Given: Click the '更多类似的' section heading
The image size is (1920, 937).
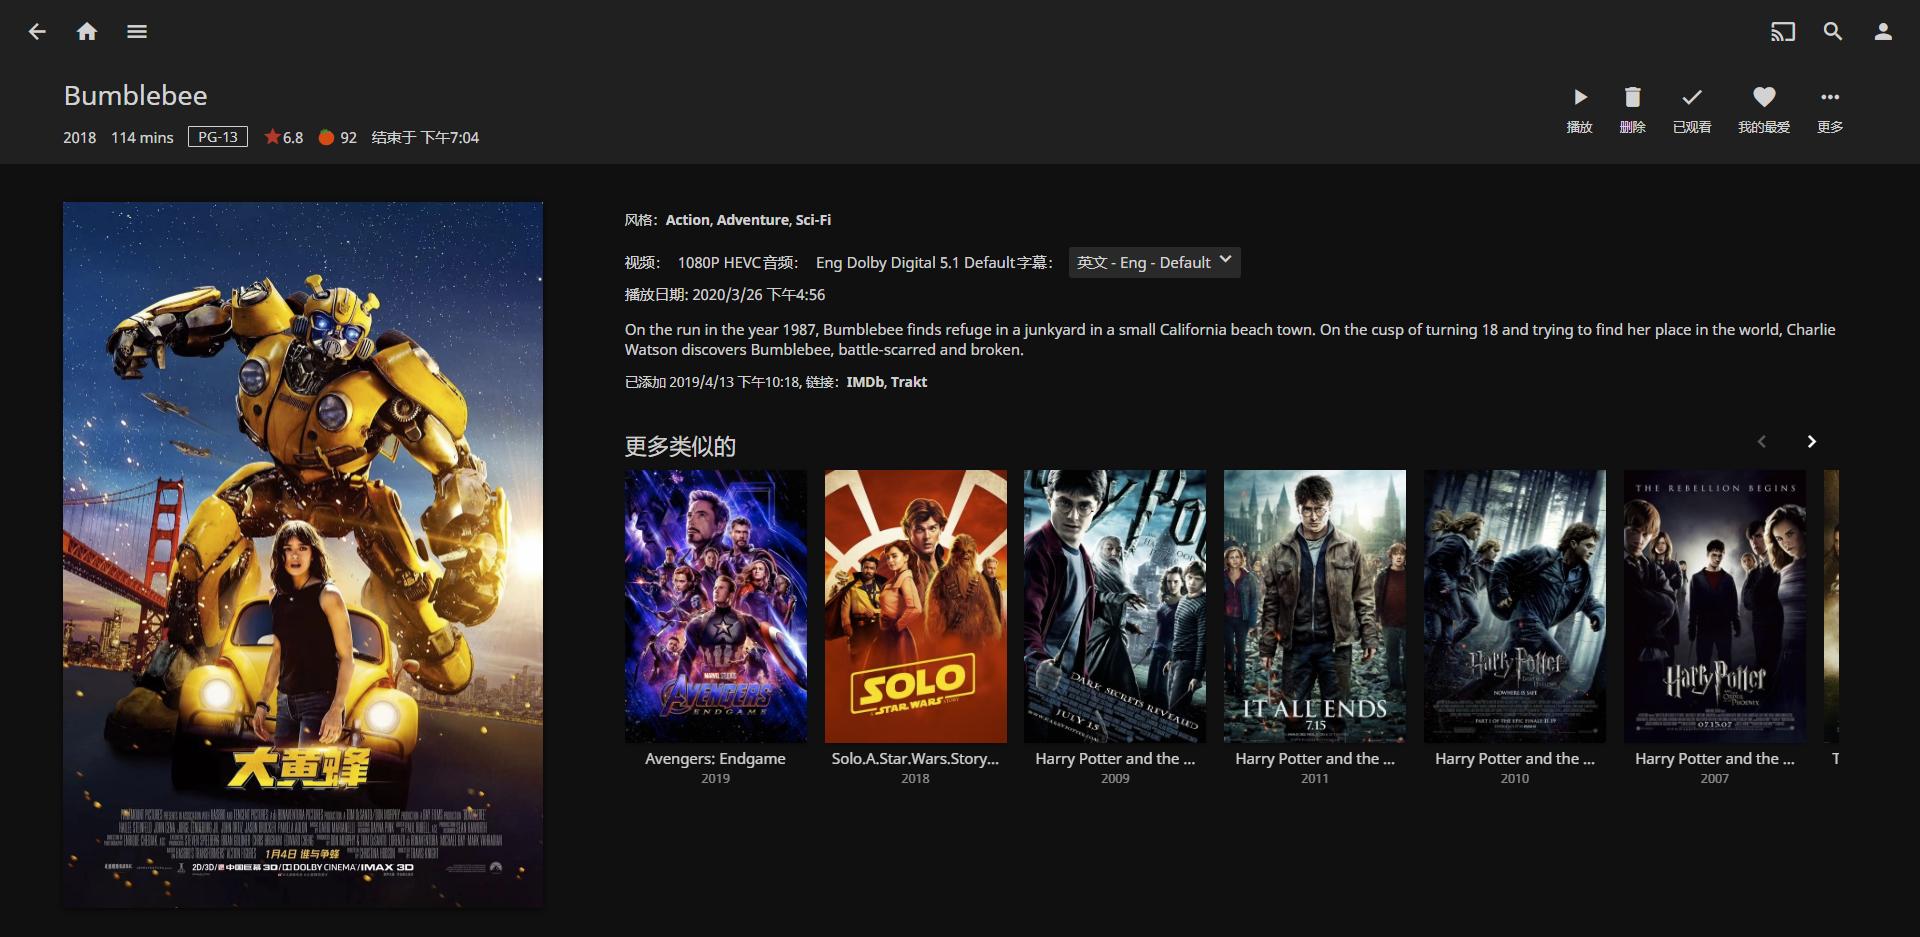Looking at the screenshot, I should [680, 446].
